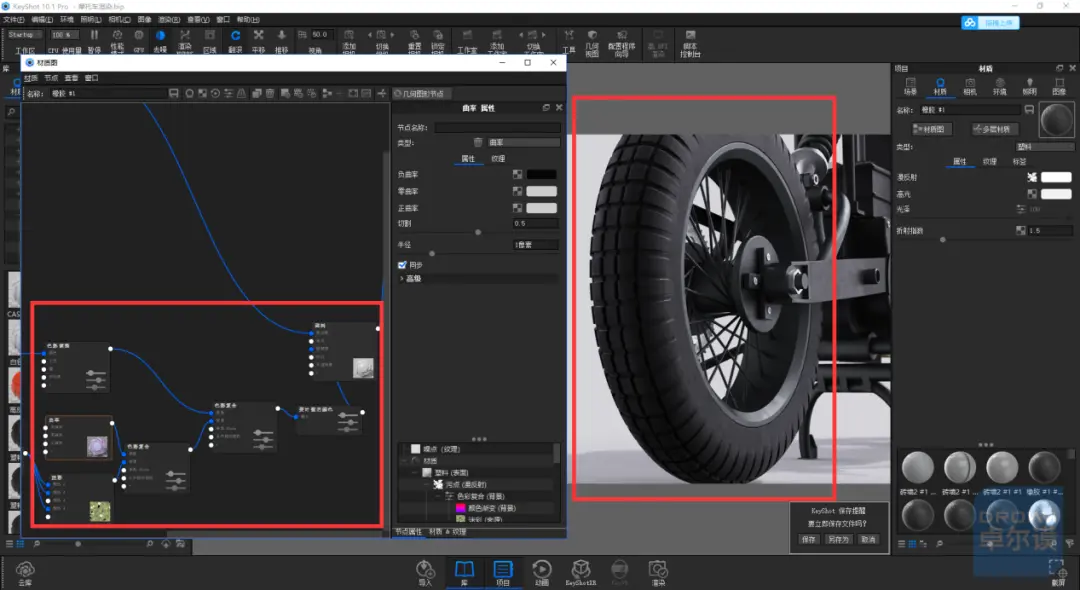1080x590 pixels.
Task: Open the Tools (工具) ribbon icon
Action: pyautogui.click(x=569, y=41)
